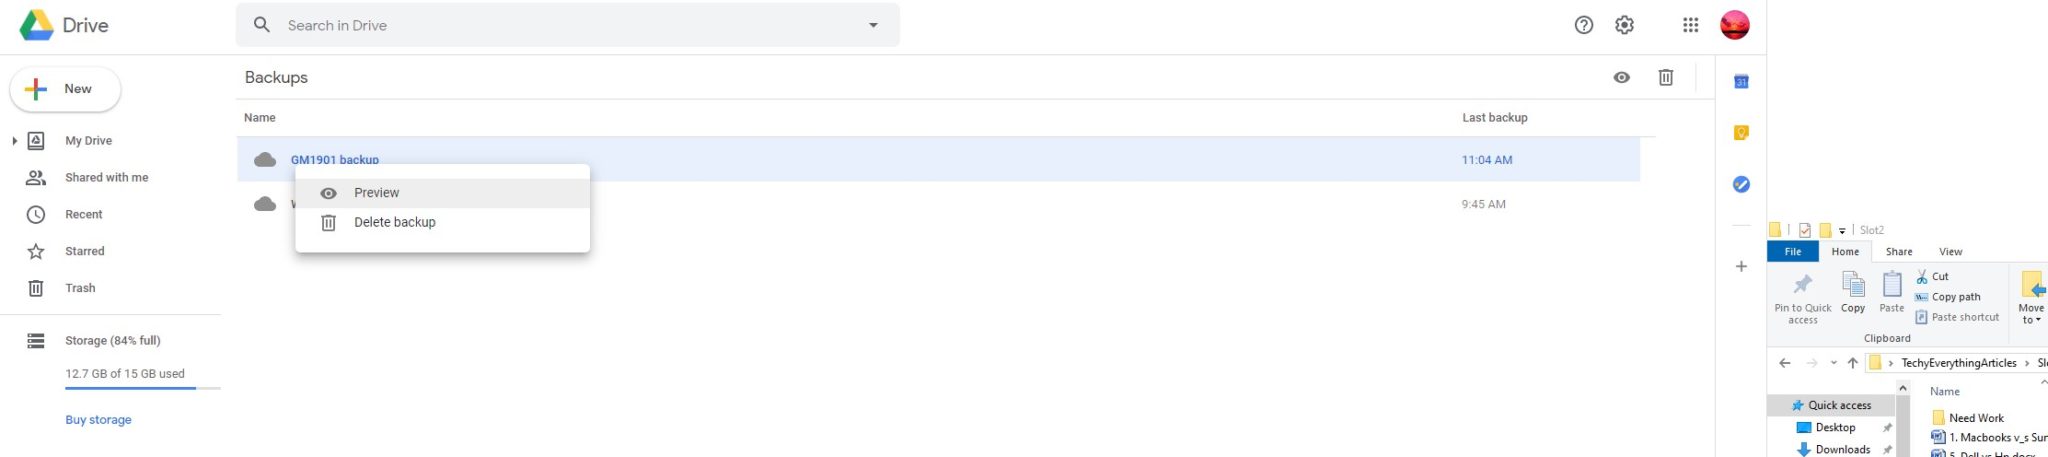This screenshot has height=457, width=2048.
Task: Focus the Search in Drive field
Action: [568, 25]
